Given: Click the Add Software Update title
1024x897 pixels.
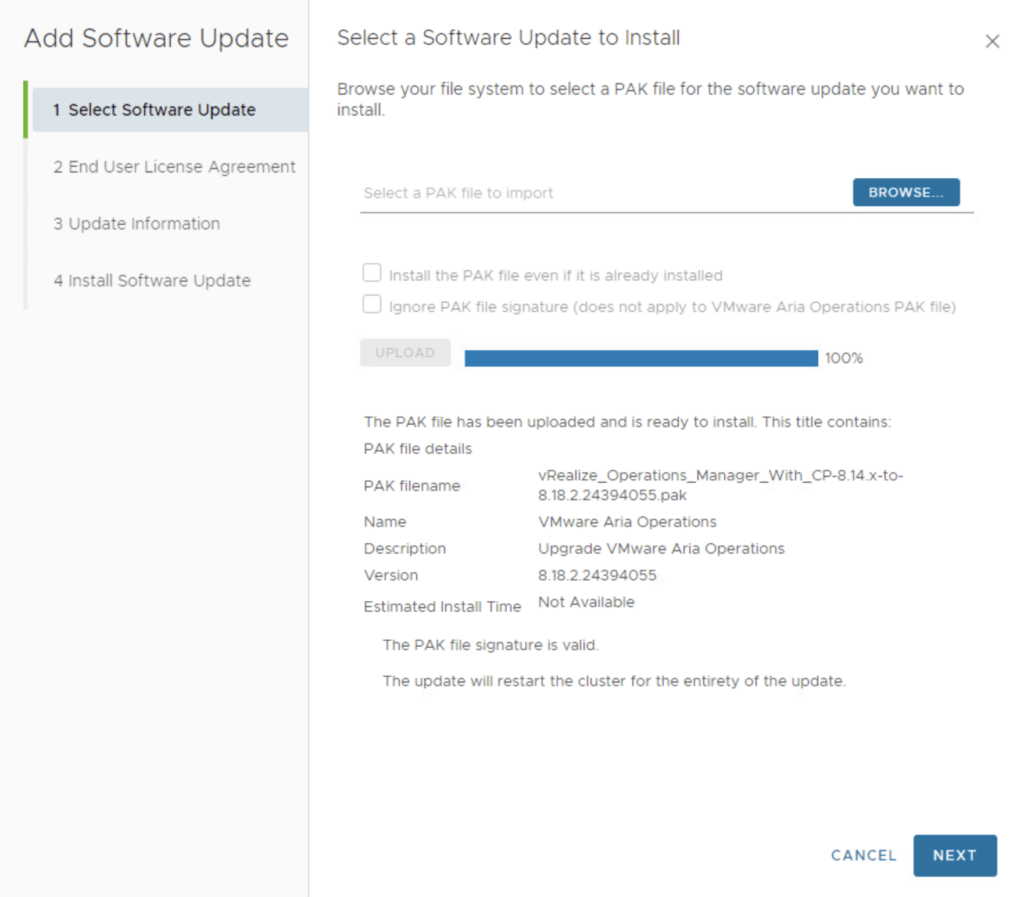Looking at the screenshot, I should click(x=156, y=39).
